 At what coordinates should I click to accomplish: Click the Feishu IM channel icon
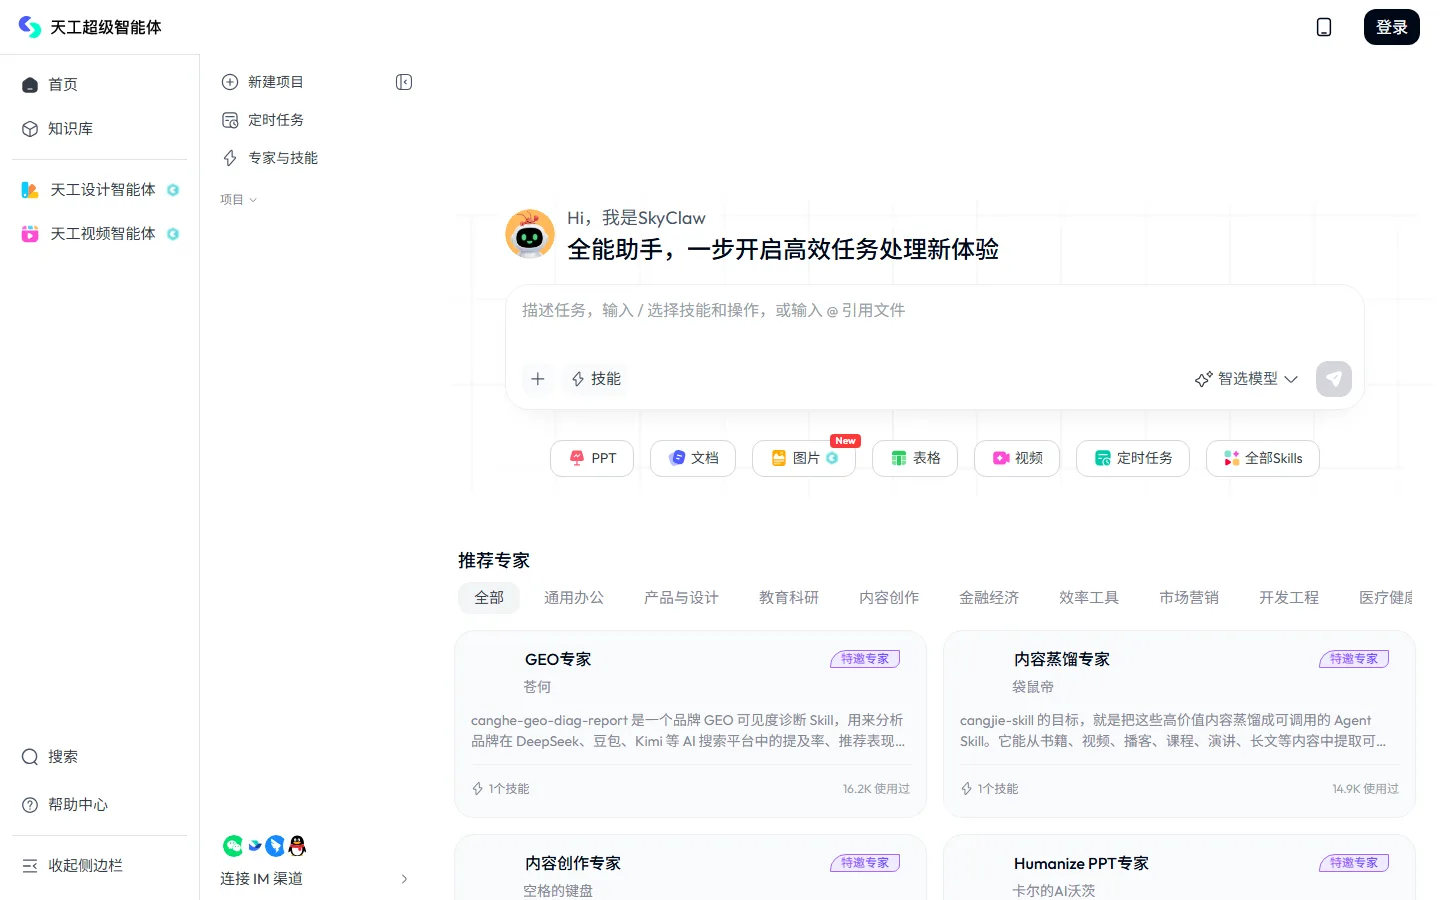tap(255, 846)
